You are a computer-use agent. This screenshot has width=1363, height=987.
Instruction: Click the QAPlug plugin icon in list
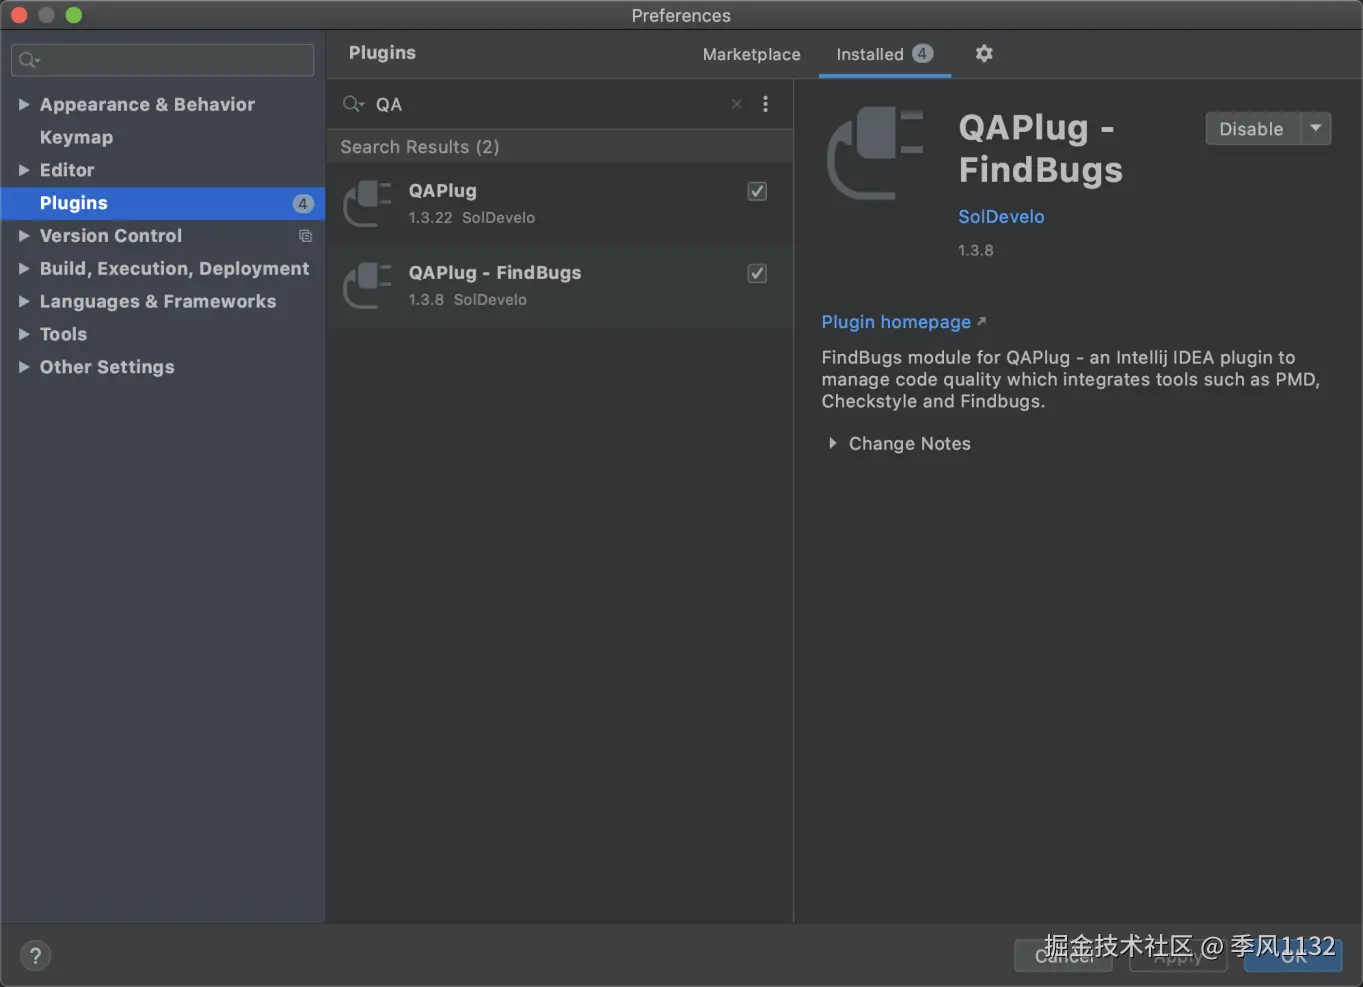[367, 204]
